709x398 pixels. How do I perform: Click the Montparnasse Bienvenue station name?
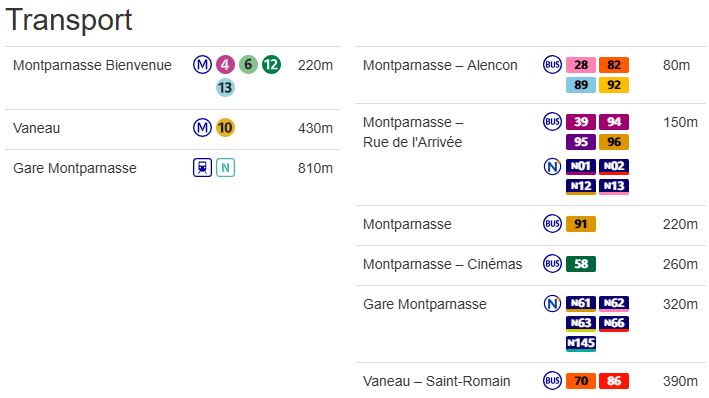pos(92,65)
